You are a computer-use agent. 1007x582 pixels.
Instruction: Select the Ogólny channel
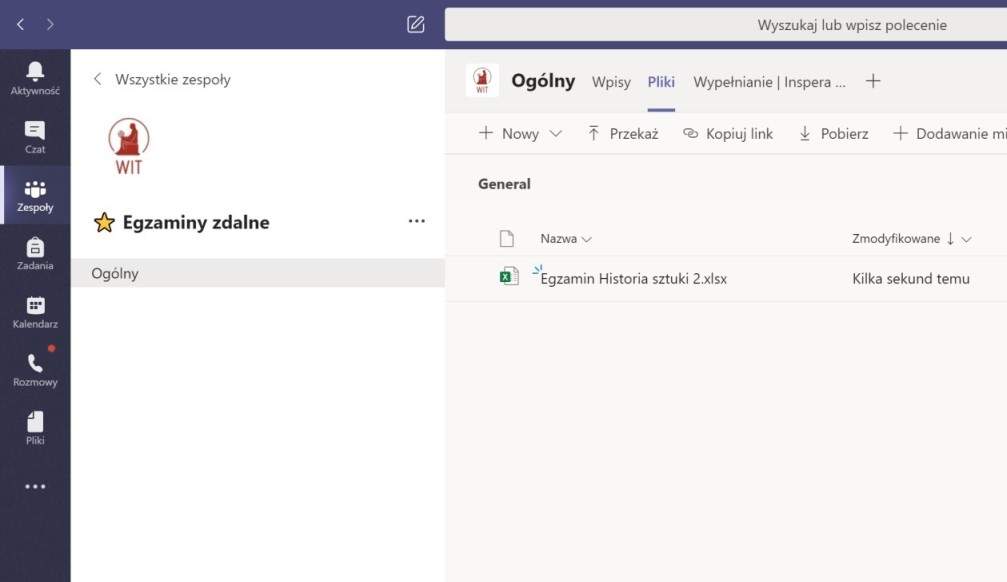258,273
